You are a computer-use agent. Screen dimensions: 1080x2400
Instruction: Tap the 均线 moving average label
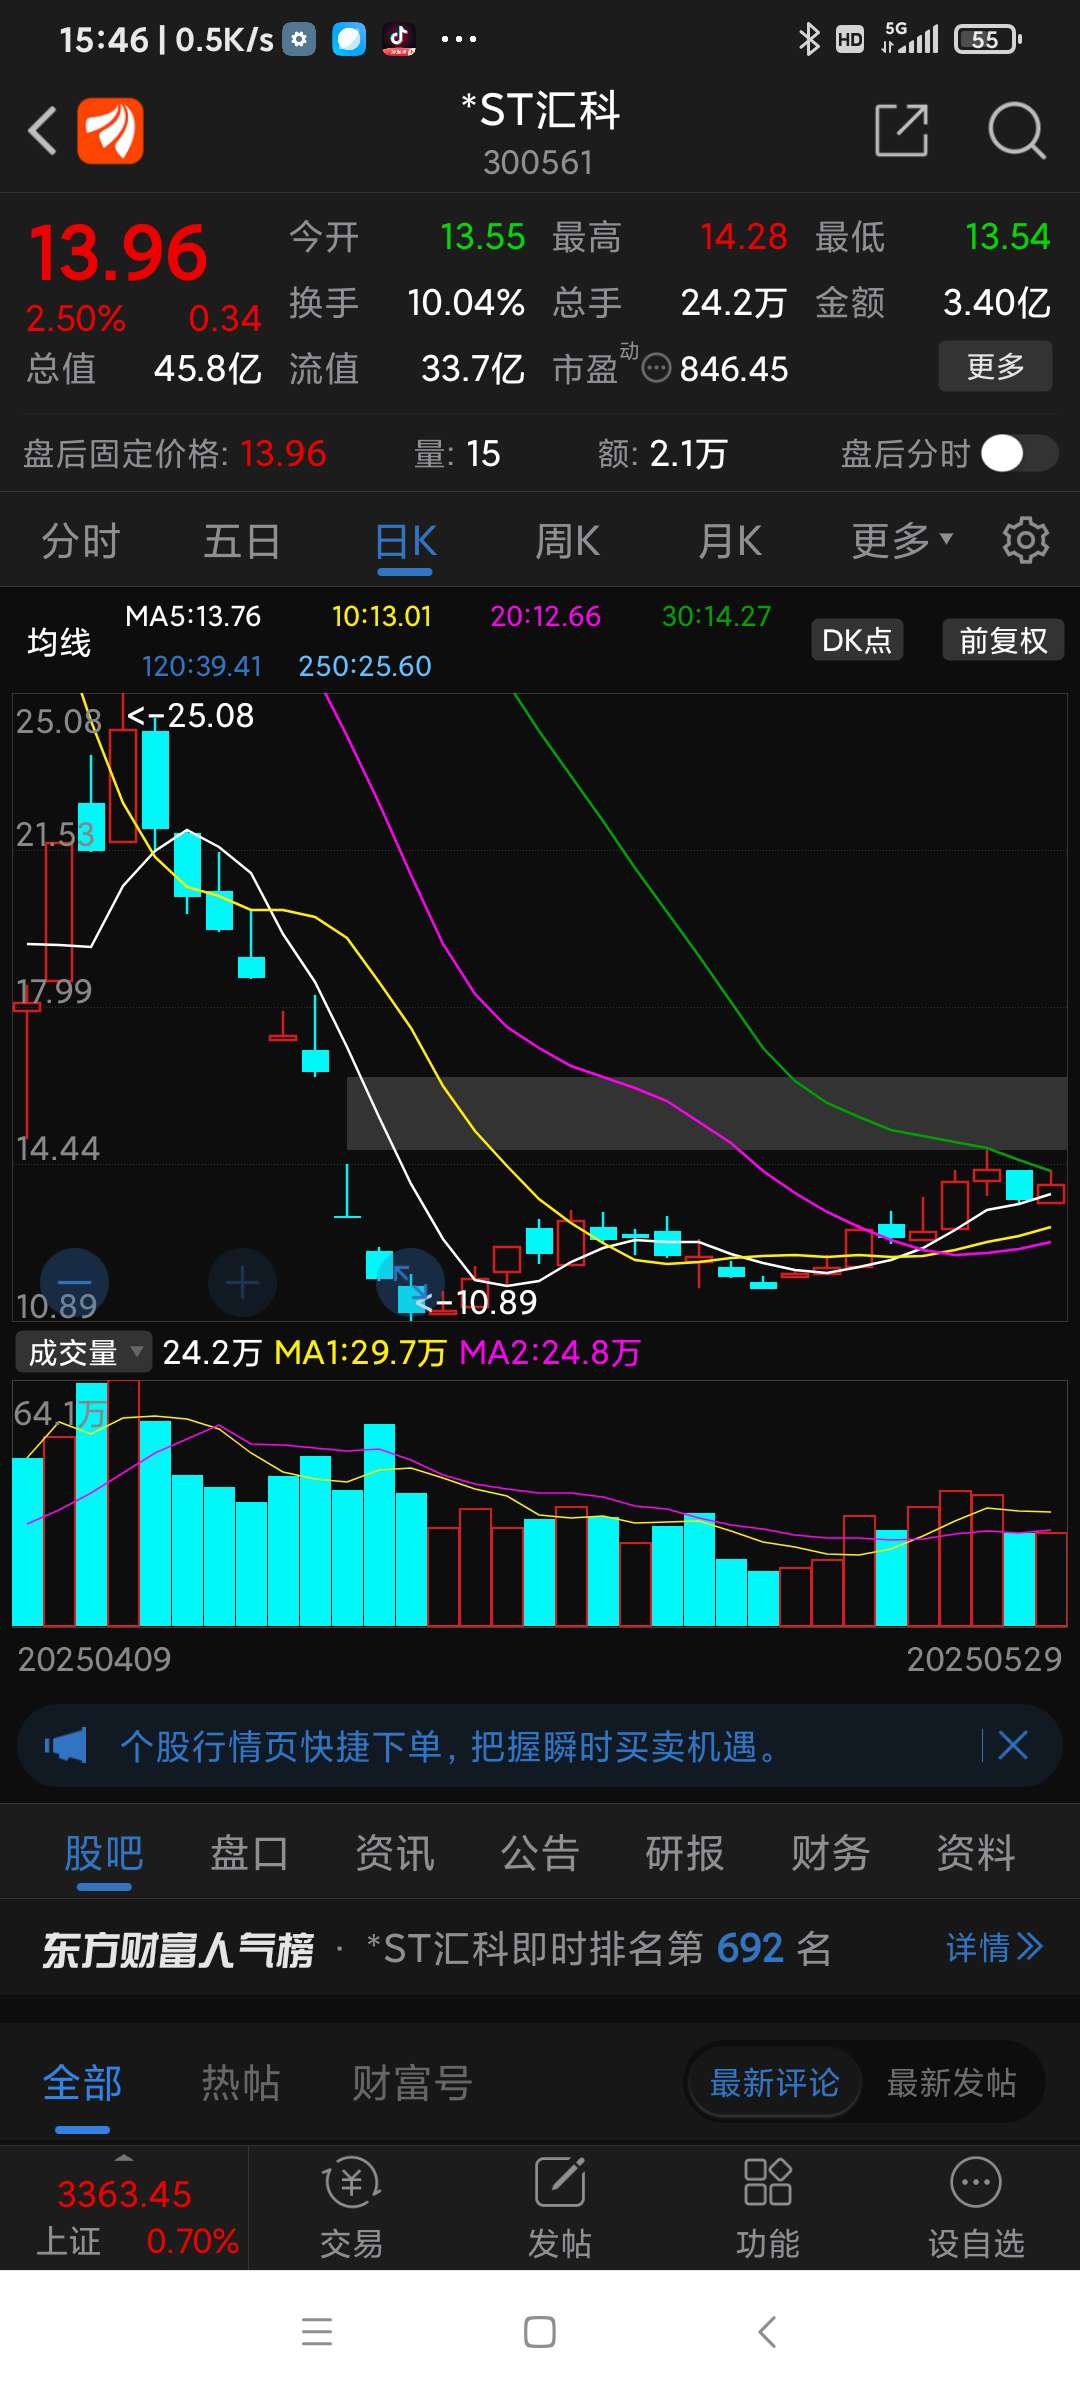tap(59, 641)
